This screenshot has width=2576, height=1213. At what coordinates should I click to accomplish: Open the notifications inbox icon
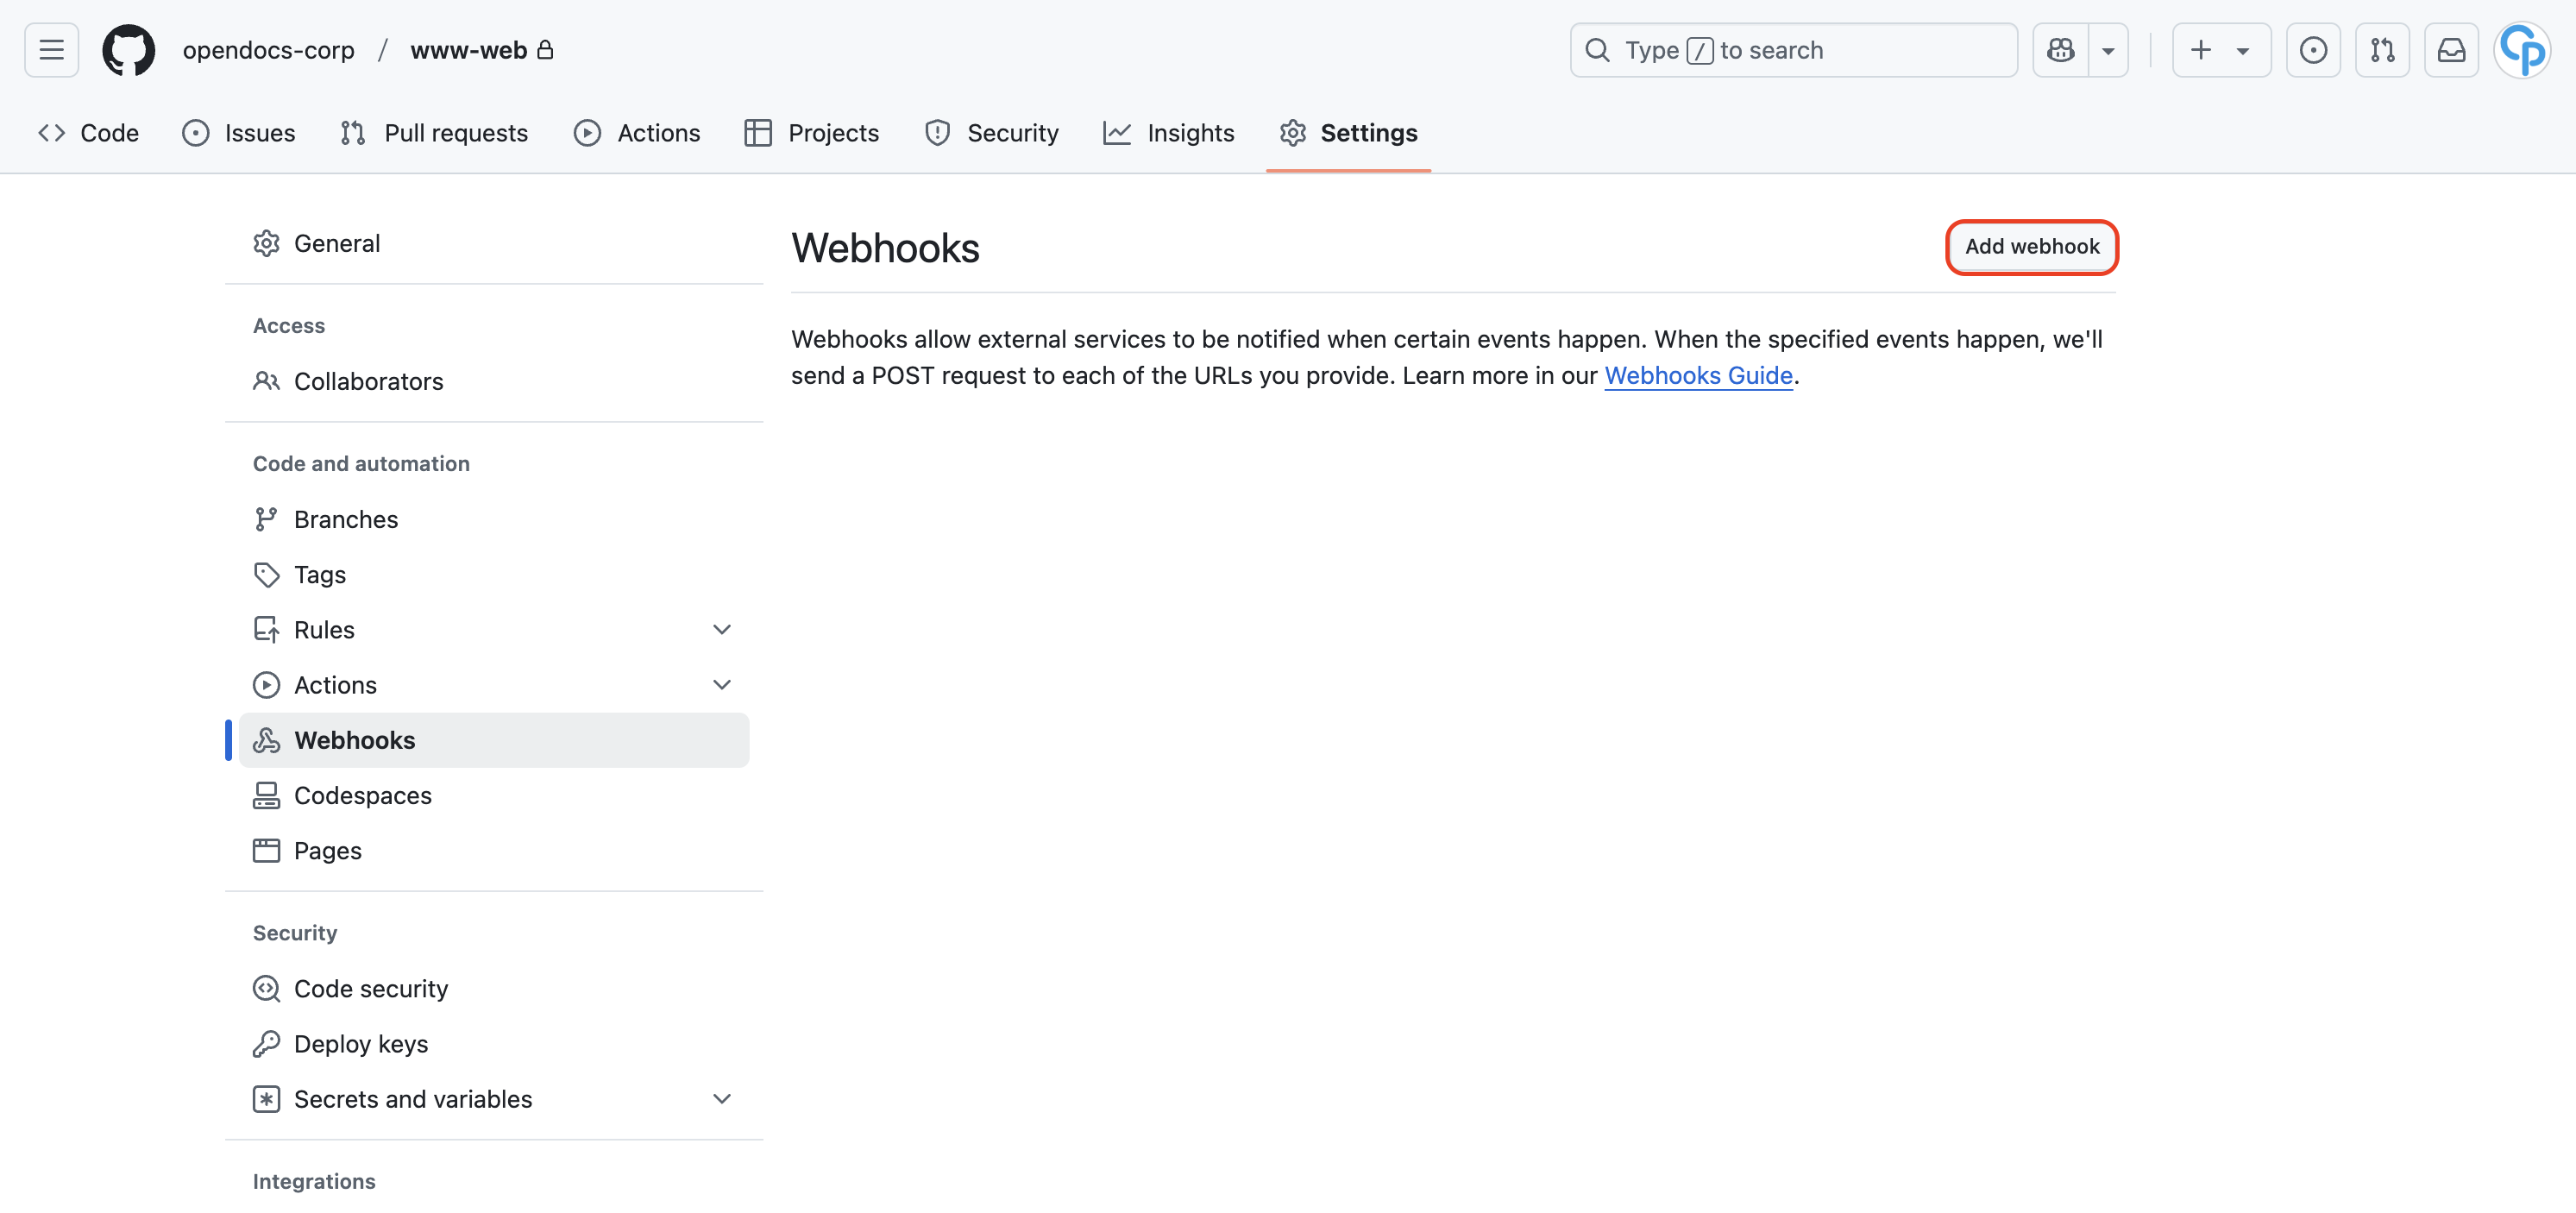click(x=2450, y=50)
